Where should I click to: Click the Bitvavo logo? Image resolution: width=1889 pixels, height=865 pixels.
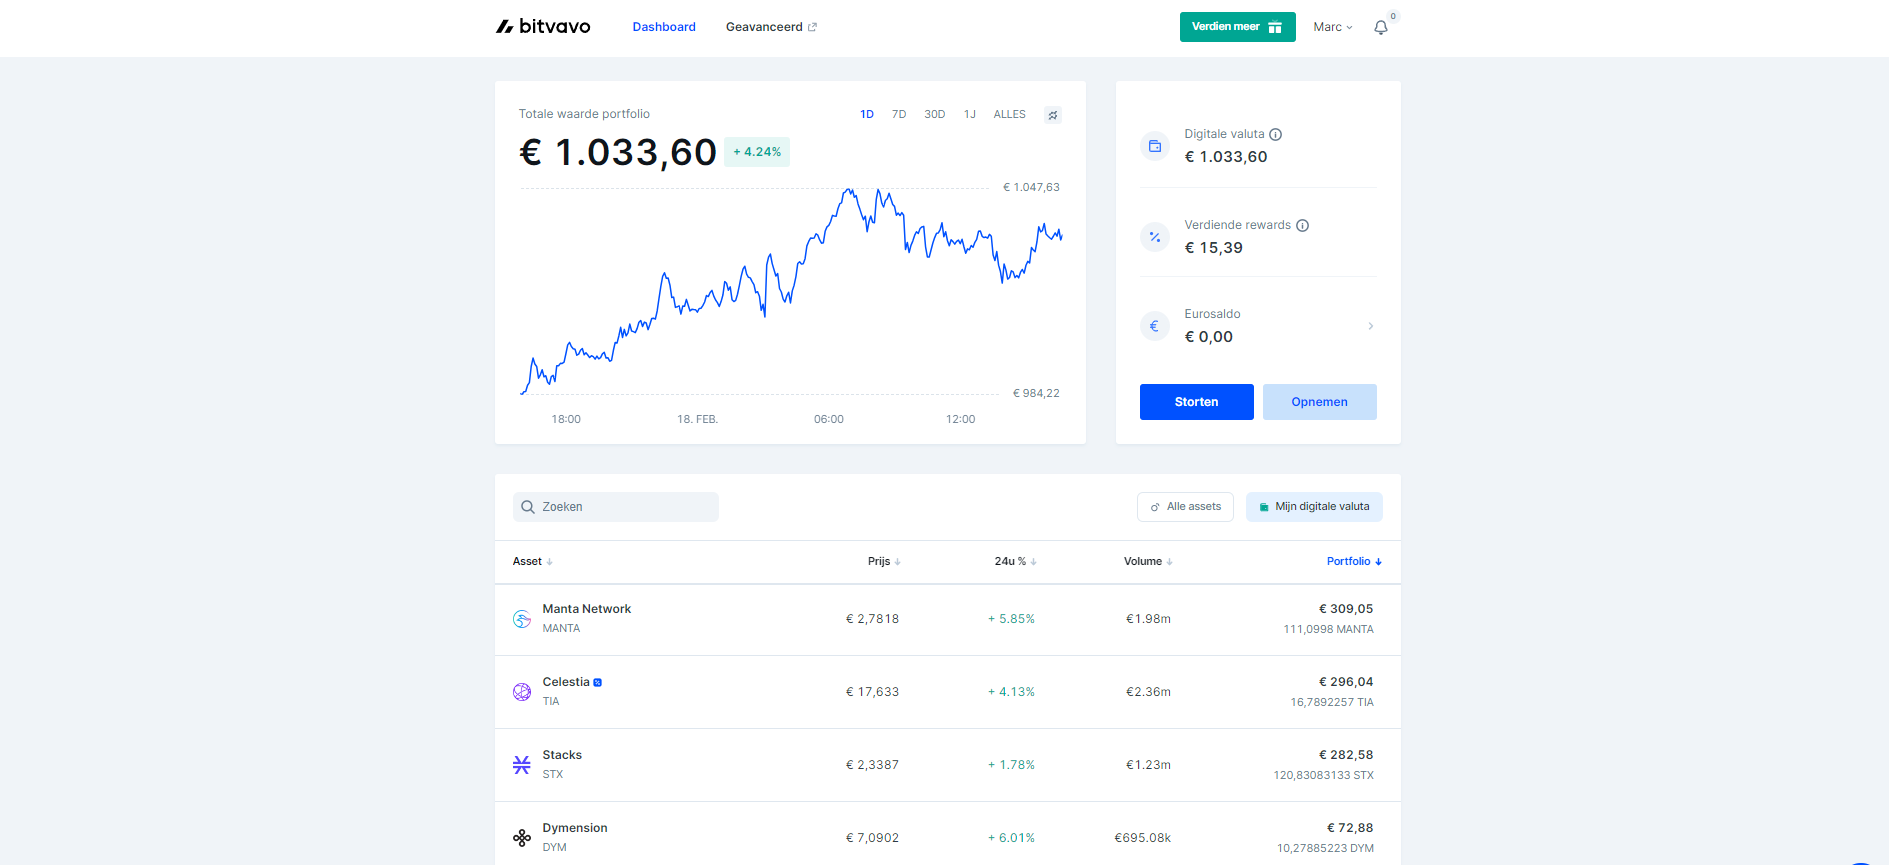[x=543, y=27]
